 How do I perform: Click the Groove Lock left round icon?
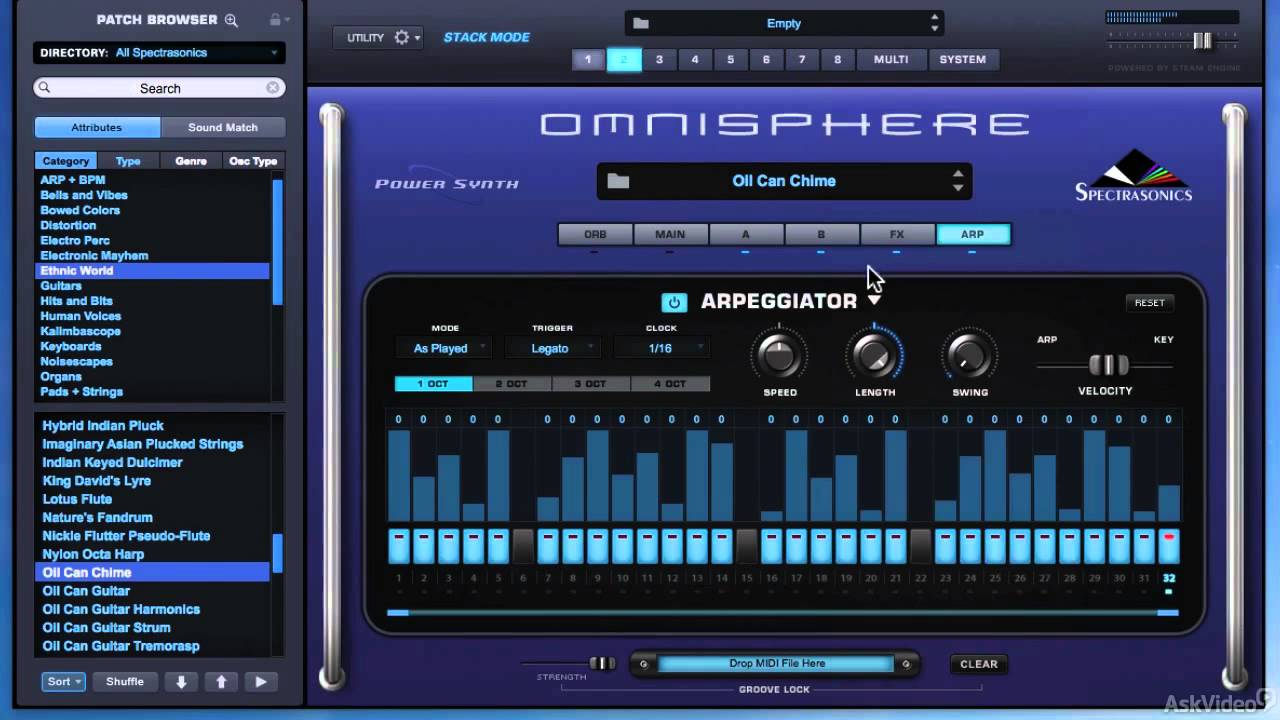pyautogui.click(x=644, y=664)
